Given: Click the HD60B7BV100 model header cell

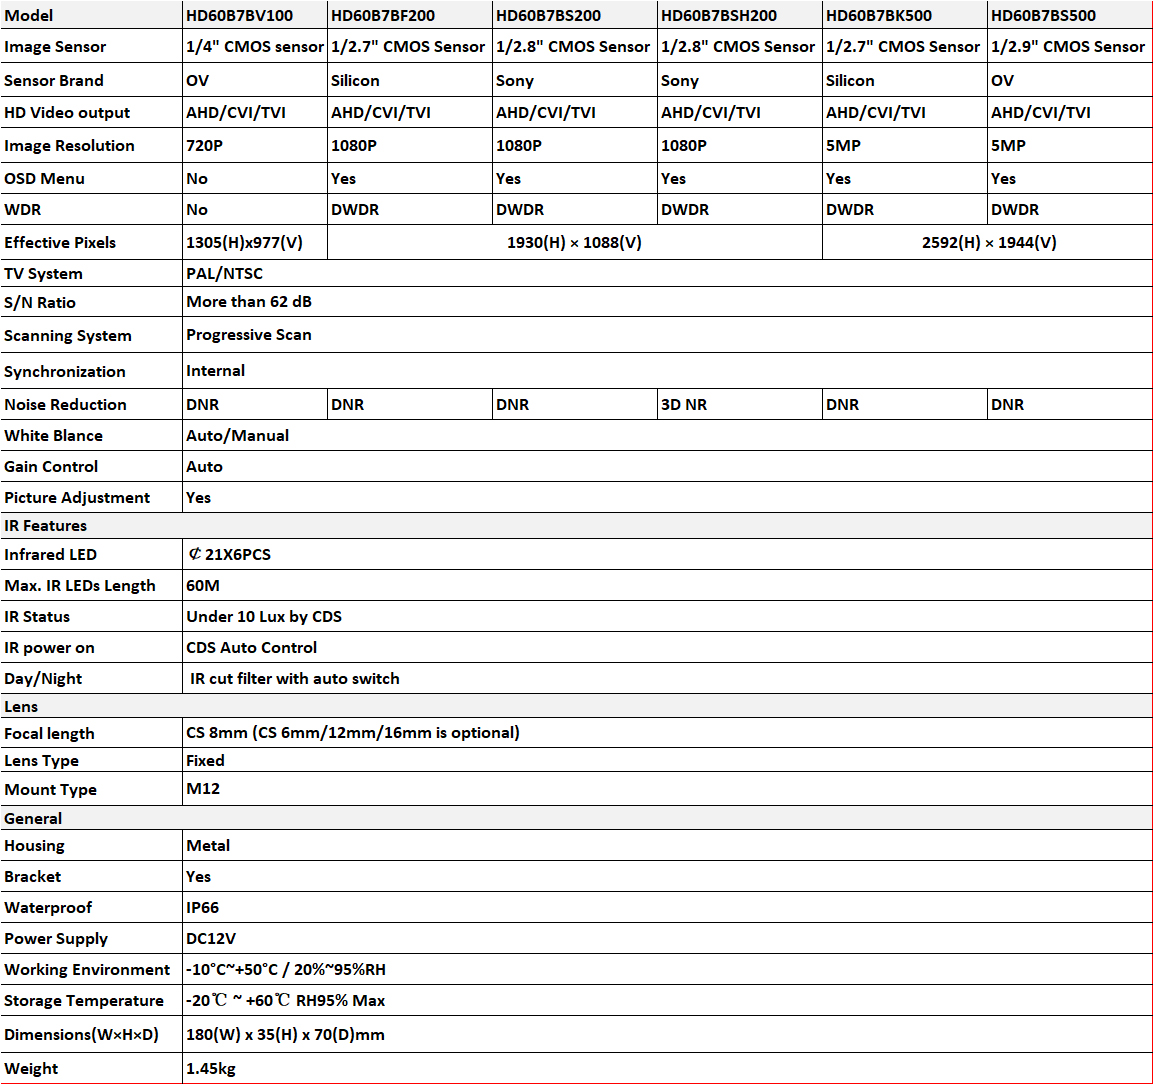Looking at the screenshot, I should pyautogui.click(x=240, y=15).
